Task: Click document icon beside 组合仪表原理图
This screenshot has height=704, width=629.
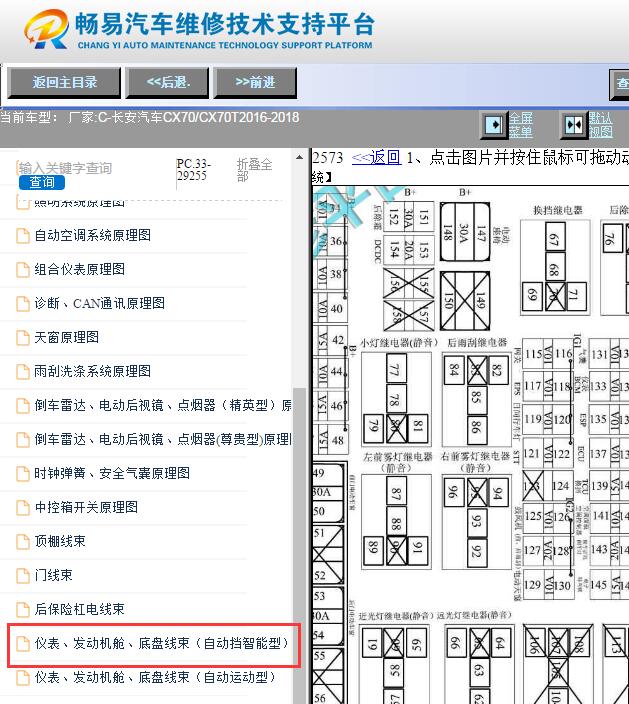Action: 23,270
